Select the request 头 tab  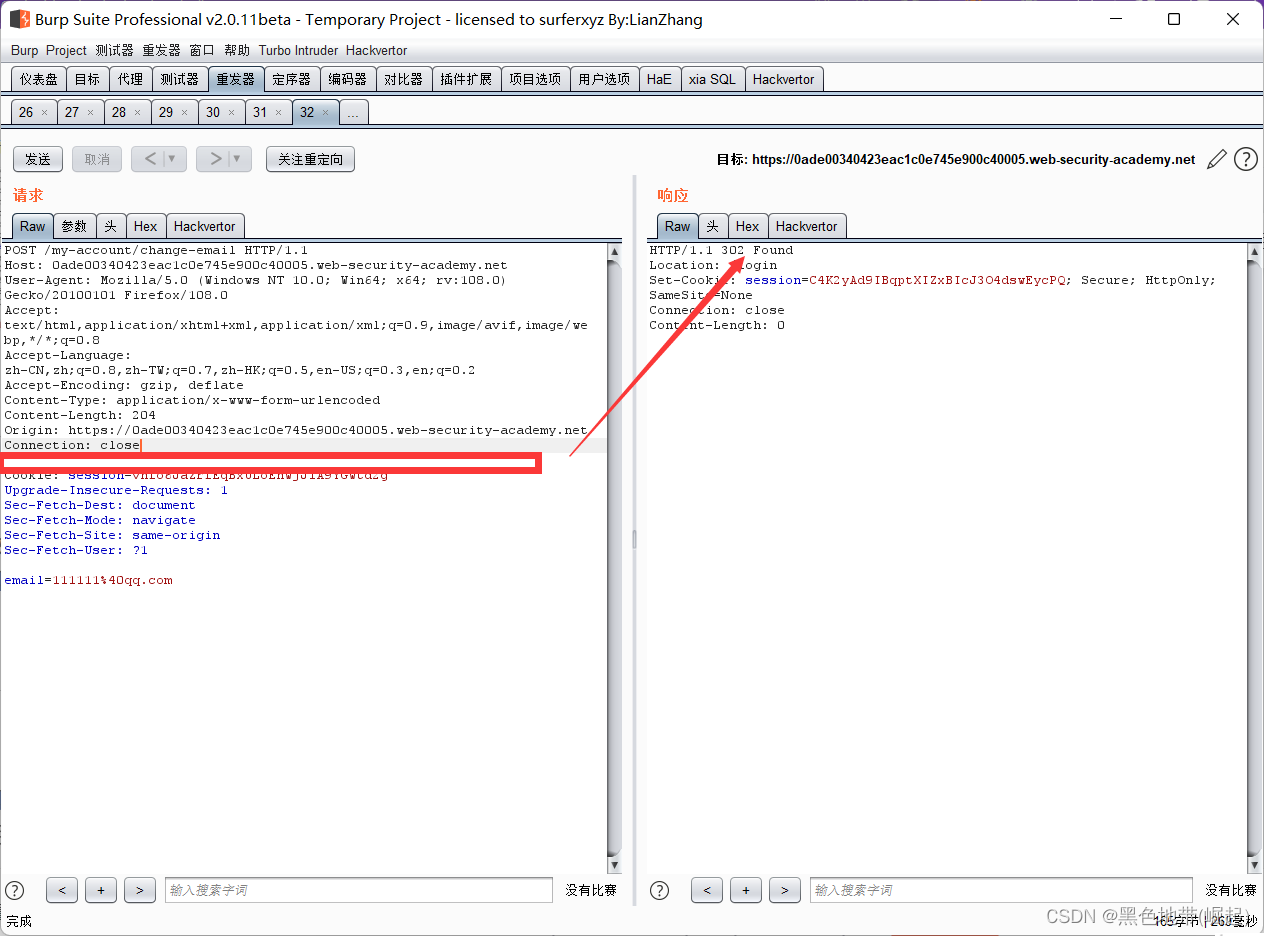pos(111,226)
